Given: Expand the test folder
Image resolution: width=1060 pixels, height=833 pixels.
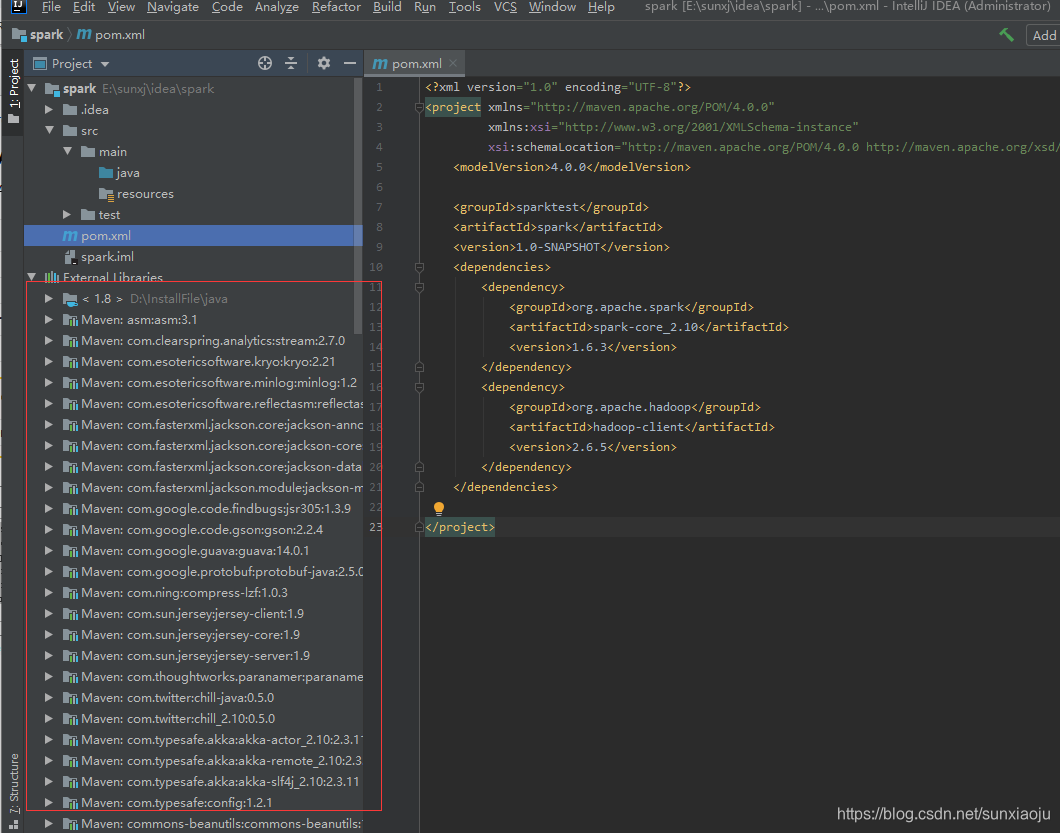Looking at the screenshot, I should click(67, 214).
